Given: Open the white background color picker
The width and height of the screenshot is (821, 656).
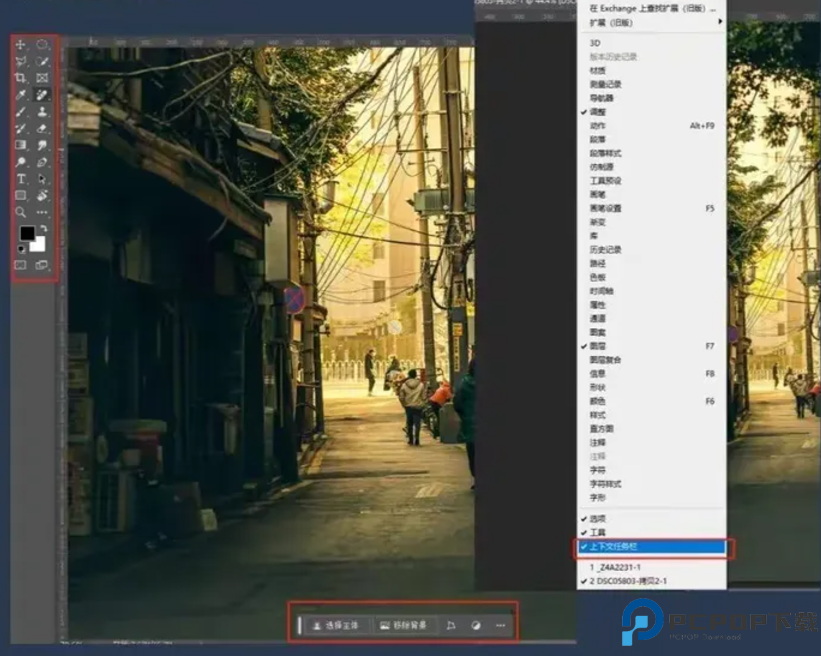Looking at the screenshot, I should [x=39, y=246].
